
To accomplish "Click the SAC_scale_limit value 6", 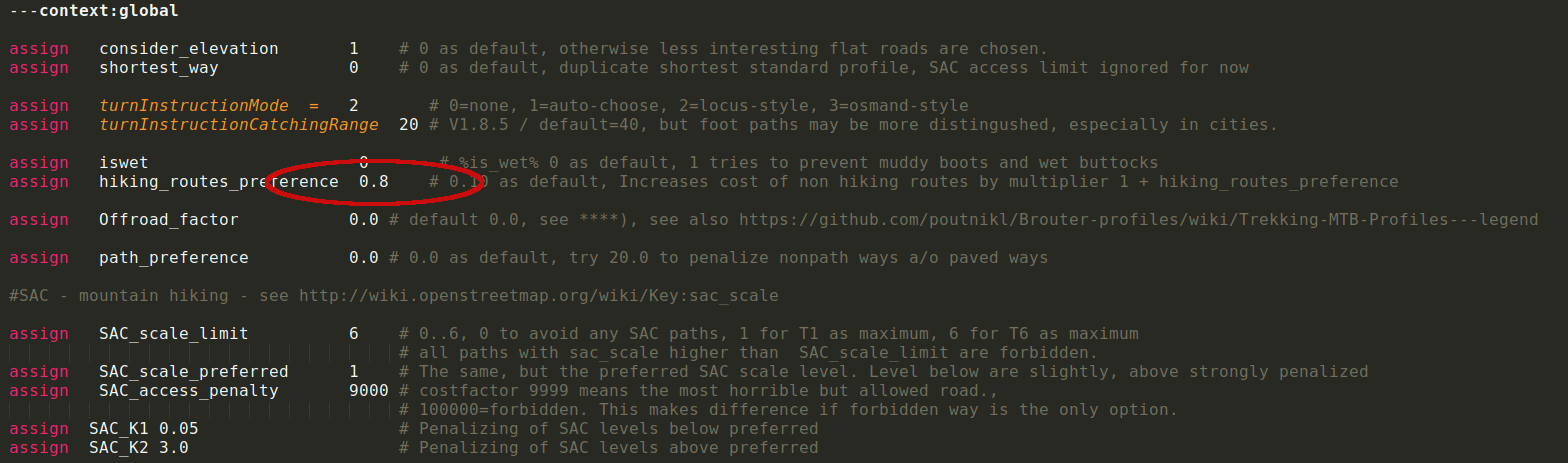I will [354, 333].
